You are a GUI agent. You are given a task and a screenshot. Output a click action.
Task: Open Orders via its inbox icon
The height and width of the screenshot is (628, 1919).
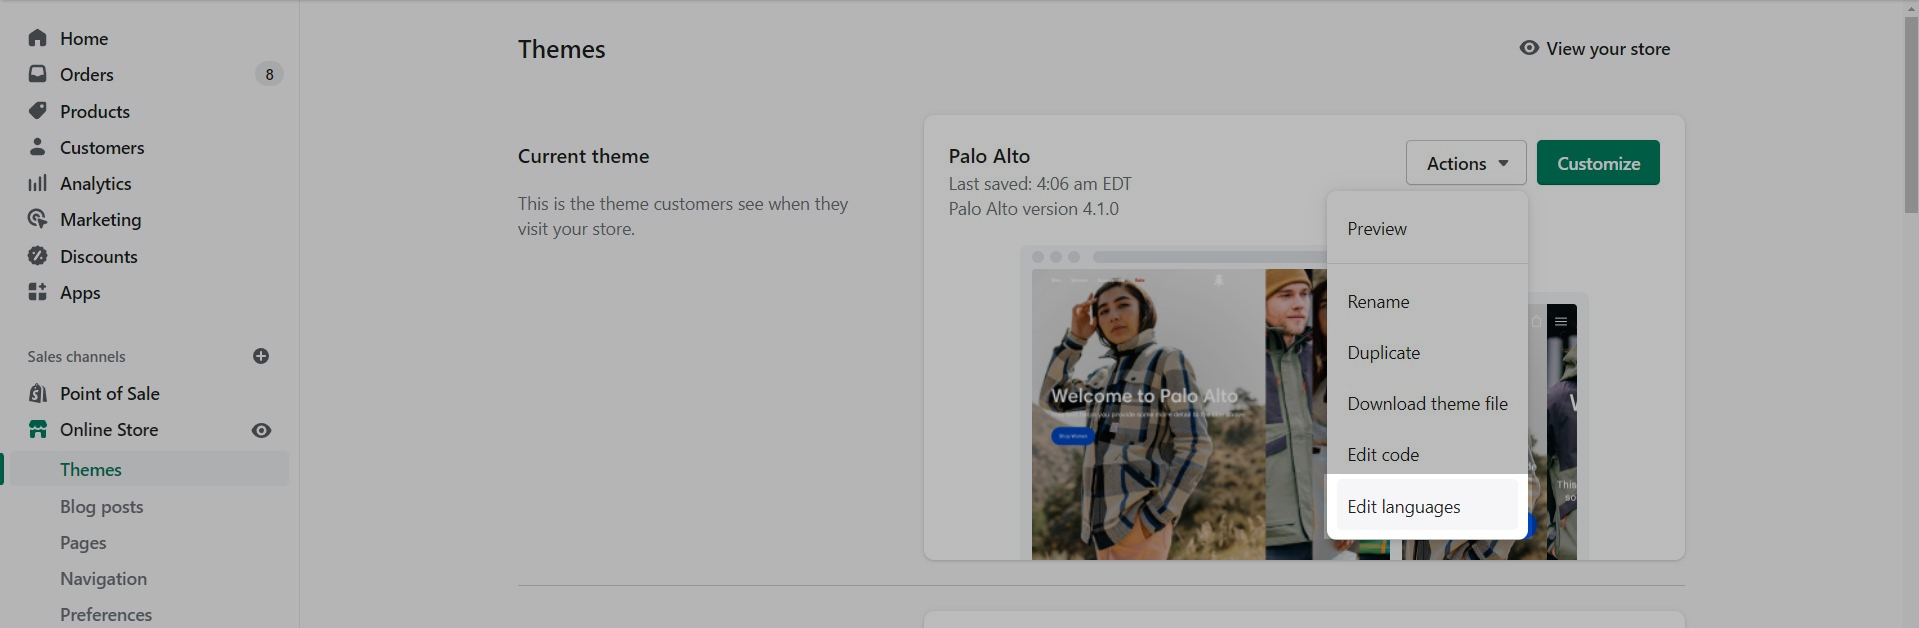tap(38, 74)
